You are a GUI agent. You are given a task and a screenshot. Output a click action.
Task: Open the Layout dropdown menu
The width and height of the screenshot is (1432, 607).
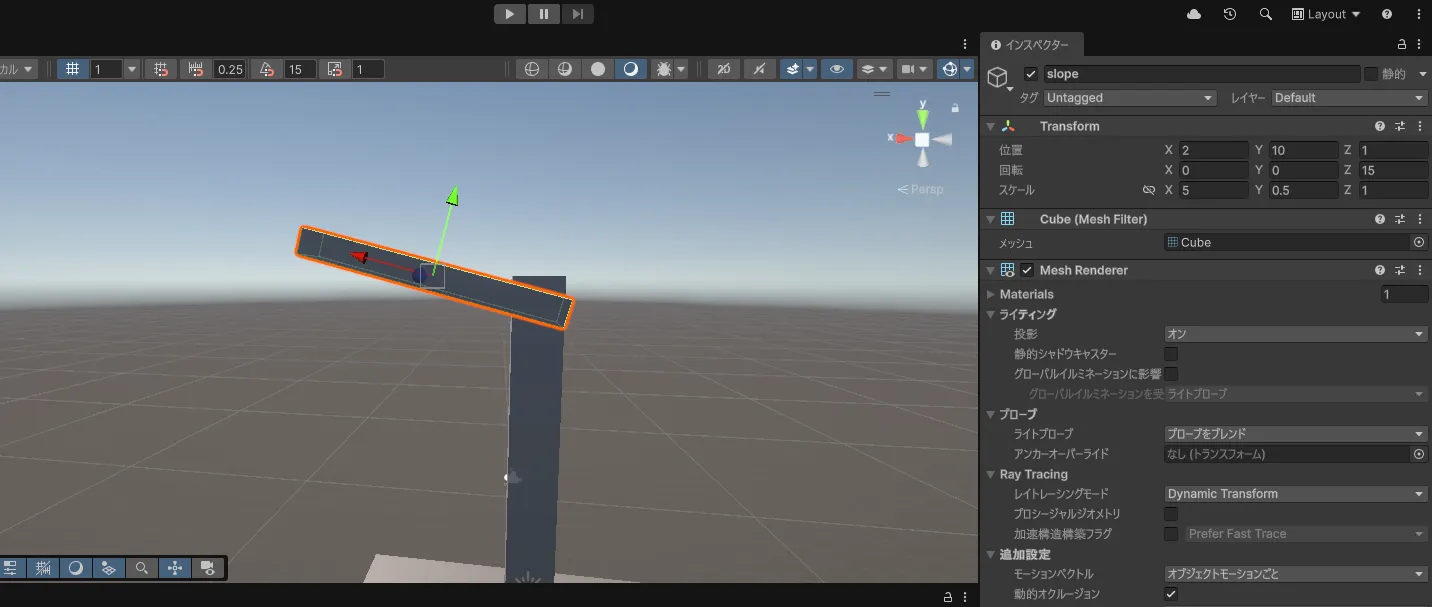pyautogui.click(x=1326, y=14)
